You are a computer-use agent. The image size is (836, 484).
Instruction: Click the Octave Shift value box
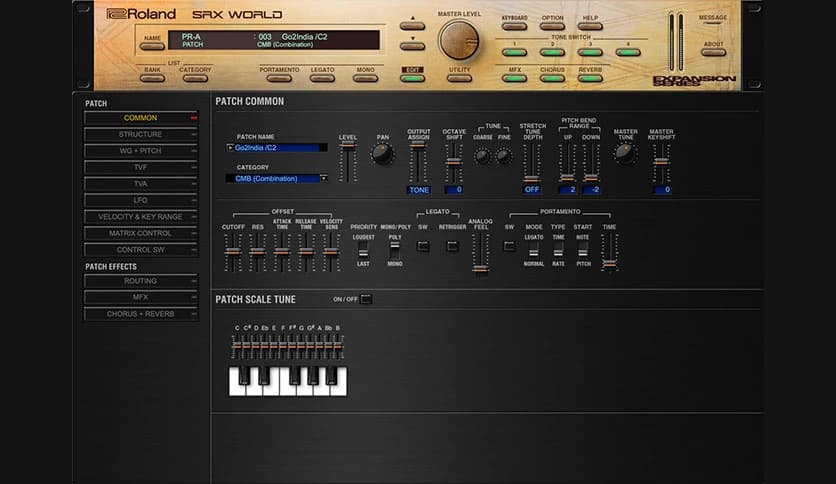click(x=454, y=190)
